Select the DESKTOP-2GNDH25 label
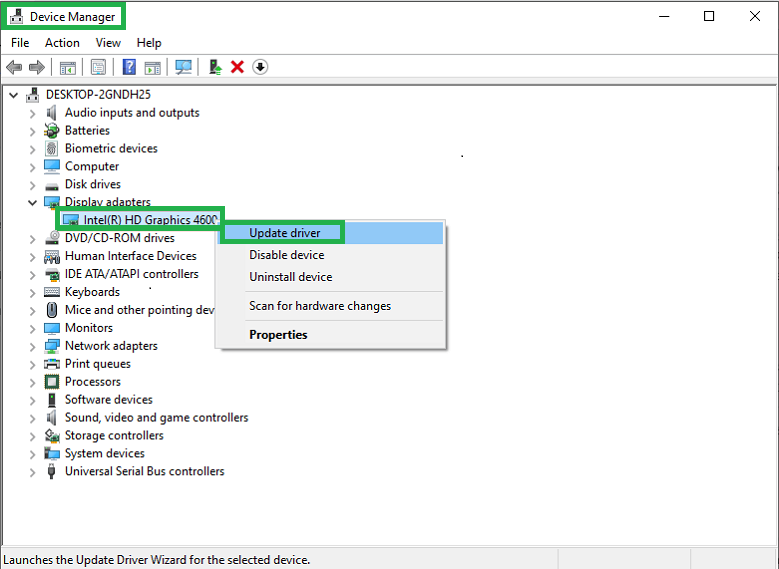779x569 pixels. coord(98,94)
